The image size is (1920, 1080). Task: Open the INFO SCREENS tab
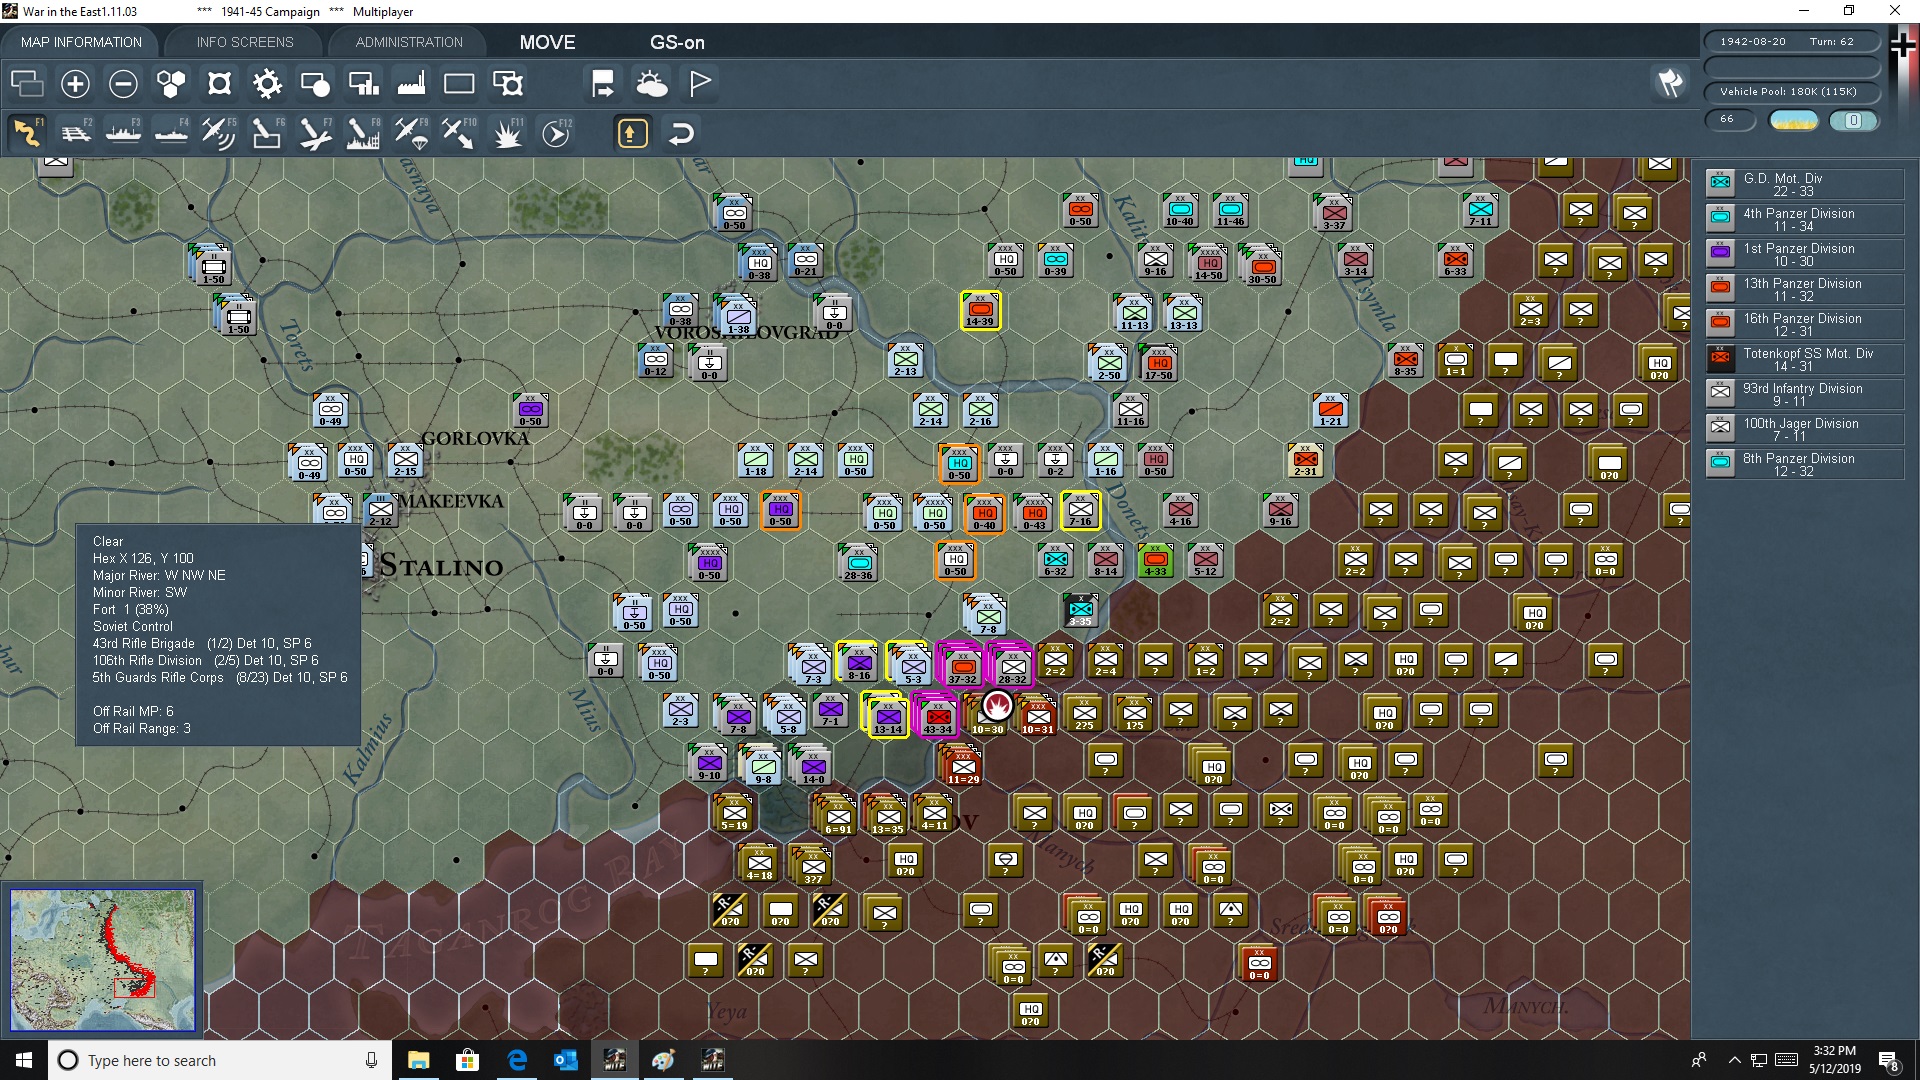pos(245,42)
